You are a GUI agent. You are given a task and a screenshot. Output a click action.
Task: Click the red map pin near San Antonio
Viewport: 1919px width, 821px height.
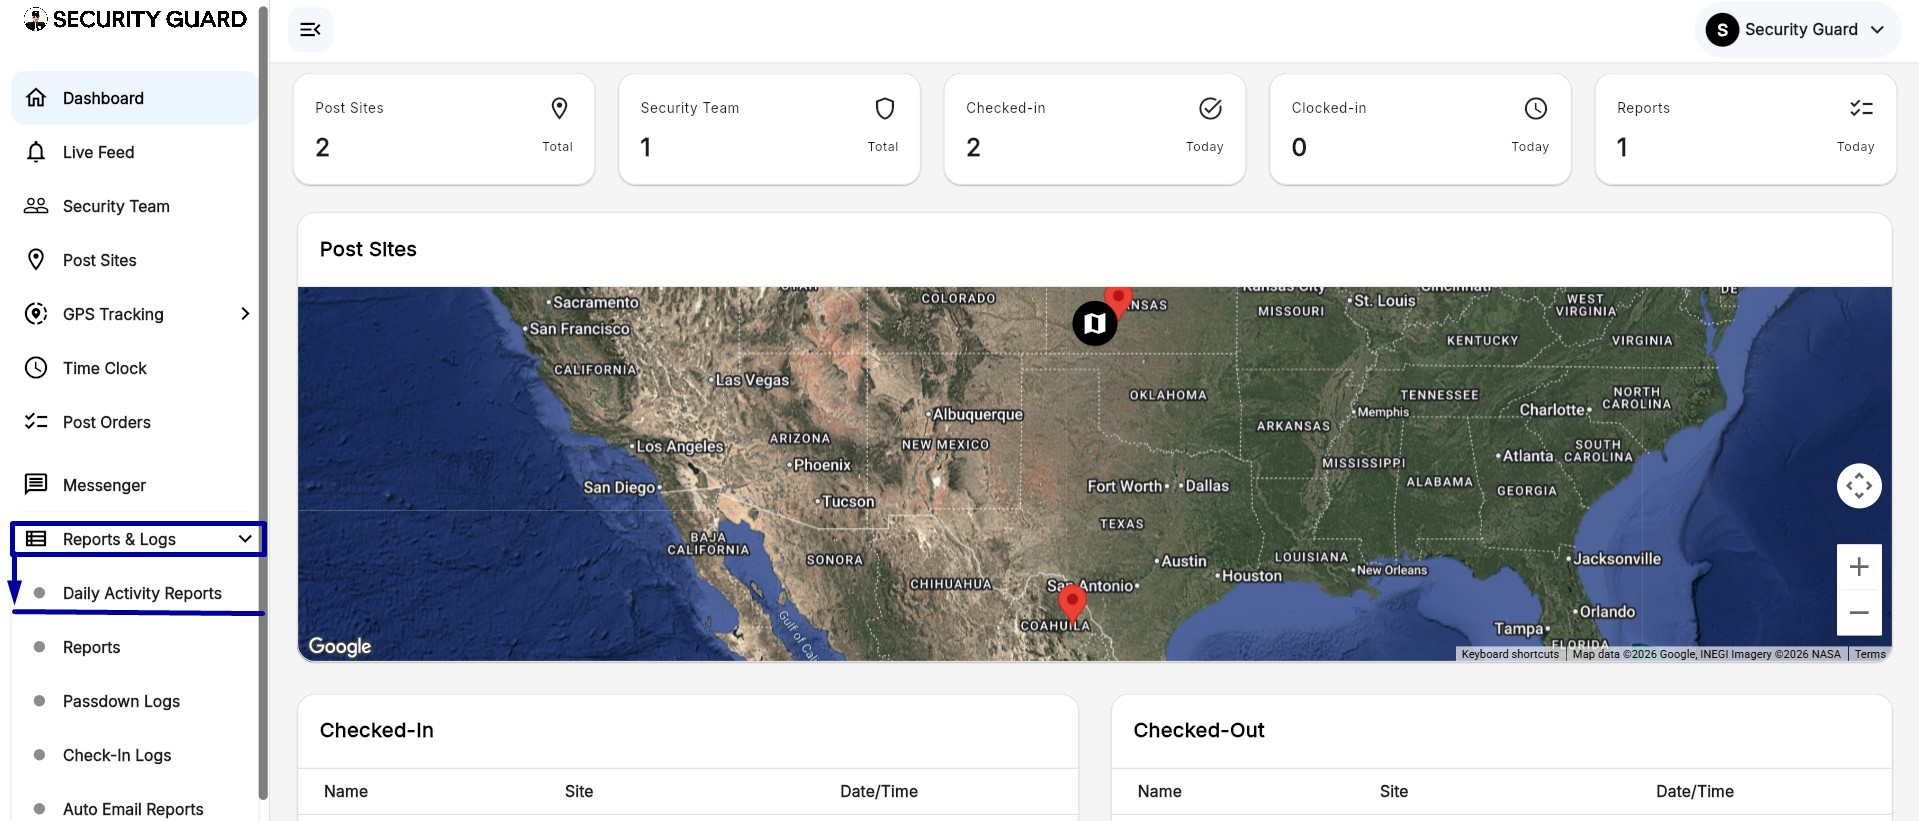point(1072,605)
